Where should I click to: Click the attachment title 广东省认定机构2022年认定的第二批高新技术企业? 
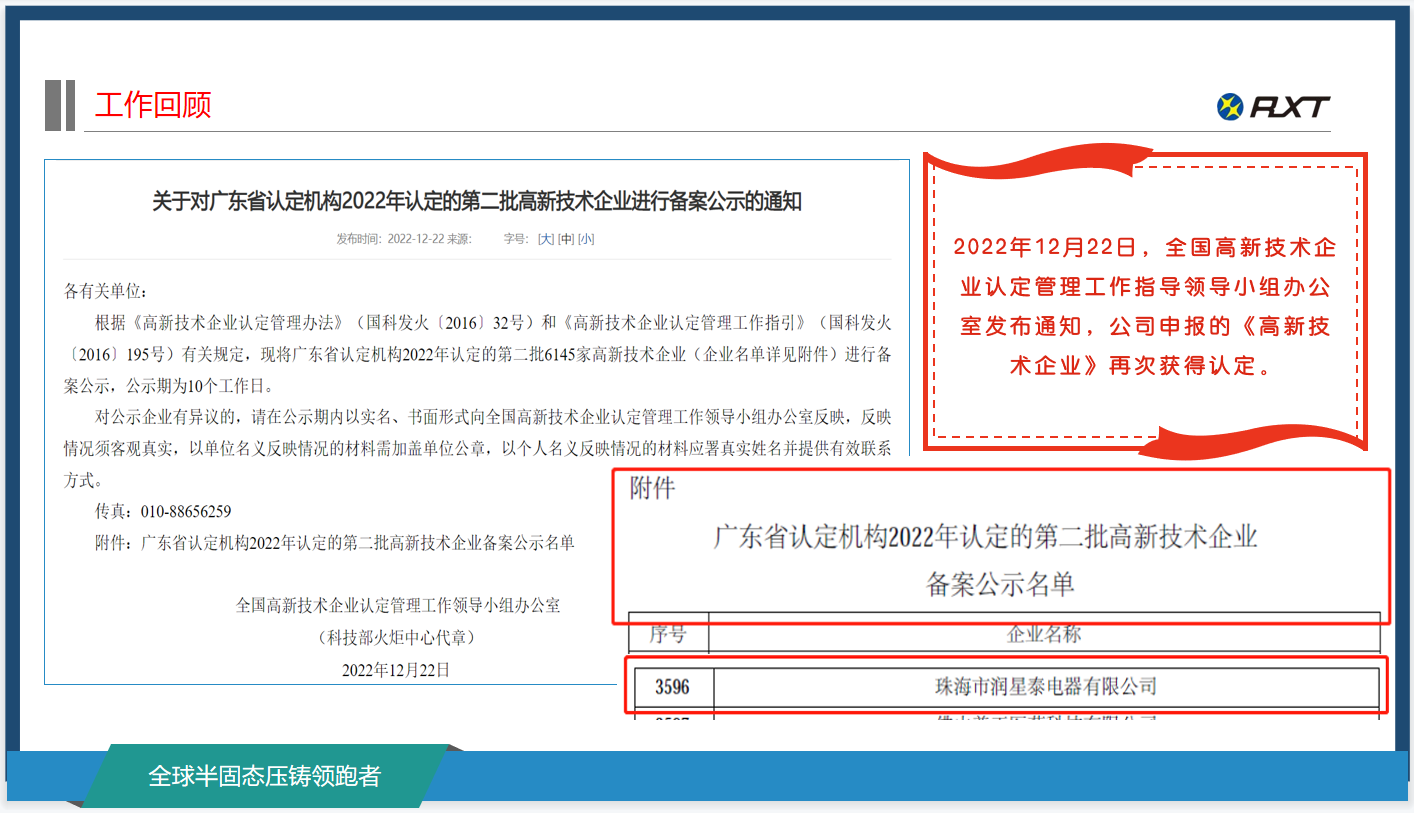[x=985, y=537]
